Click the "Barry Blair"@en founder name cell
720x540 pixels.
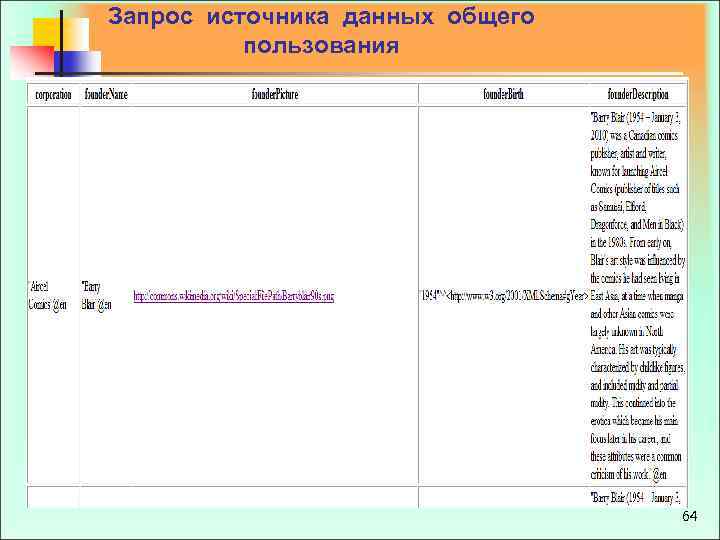pyautogui.click(x=105, y=296)
